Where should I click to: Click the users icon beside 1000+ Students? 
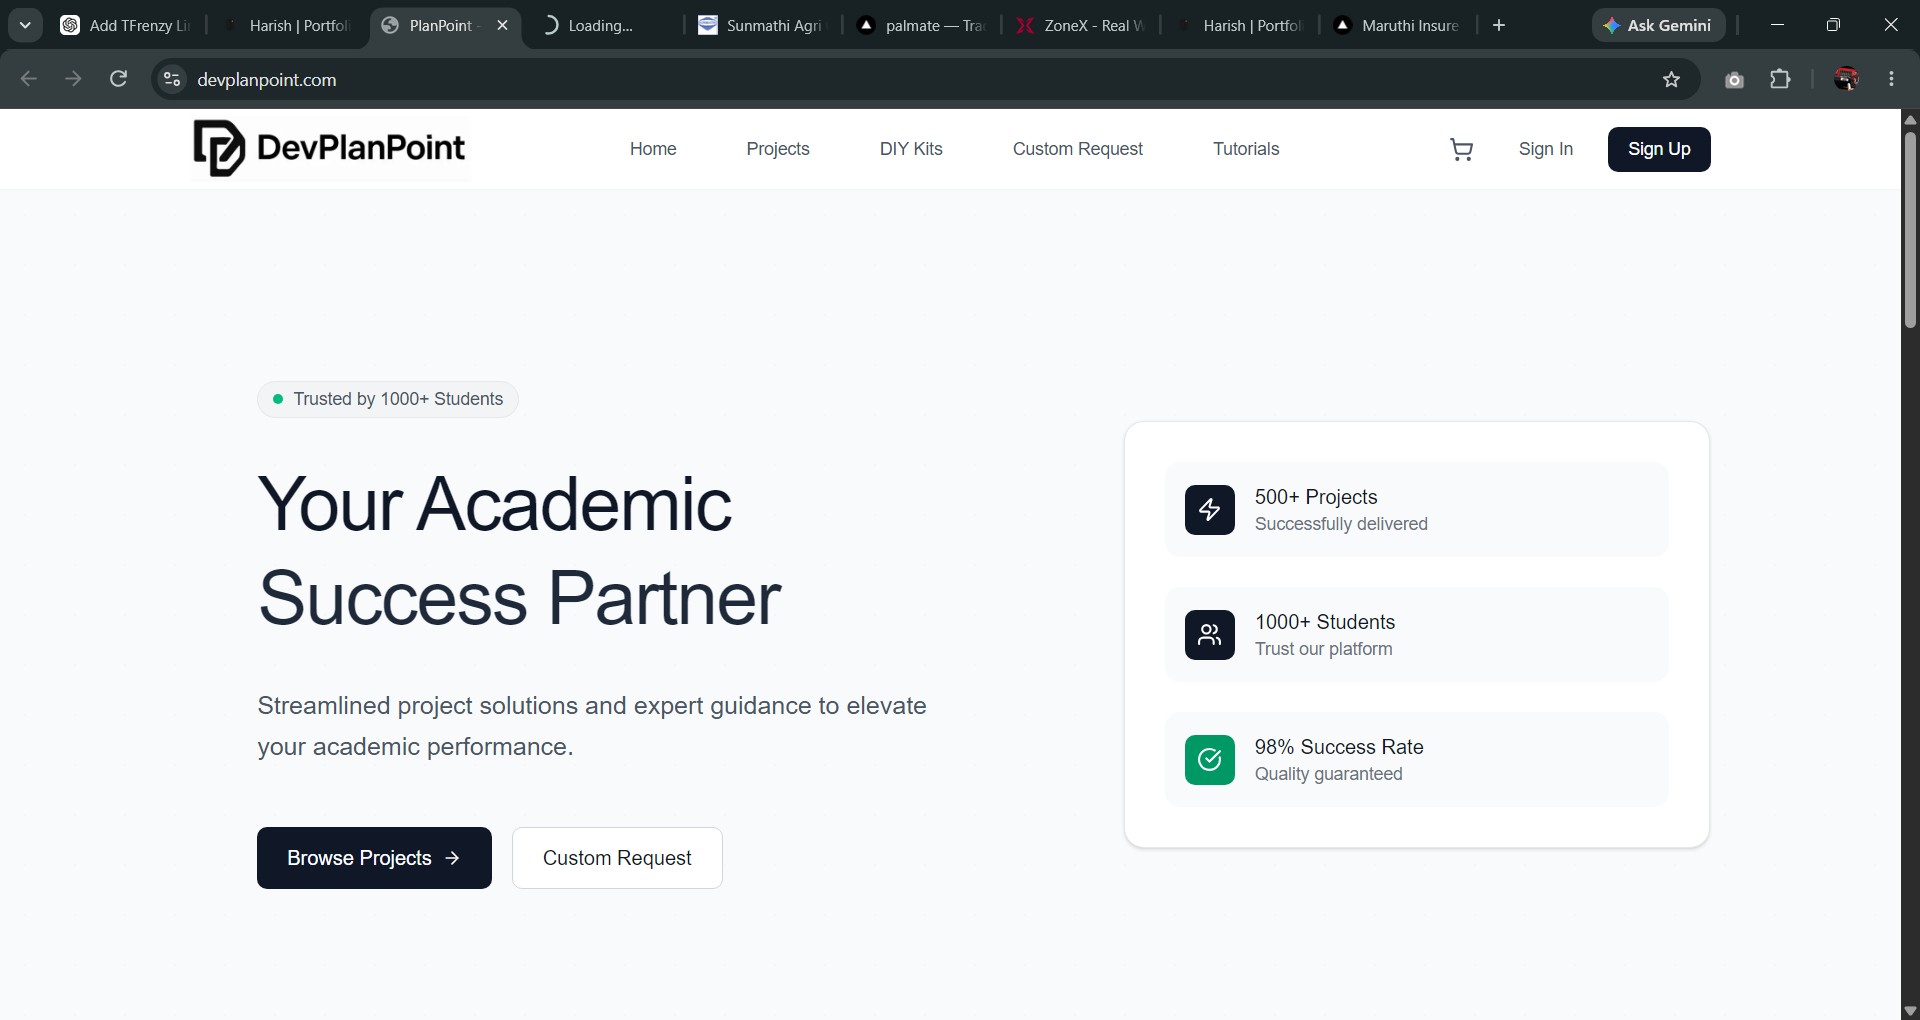pyautogui.click(x=1210, y=635)
